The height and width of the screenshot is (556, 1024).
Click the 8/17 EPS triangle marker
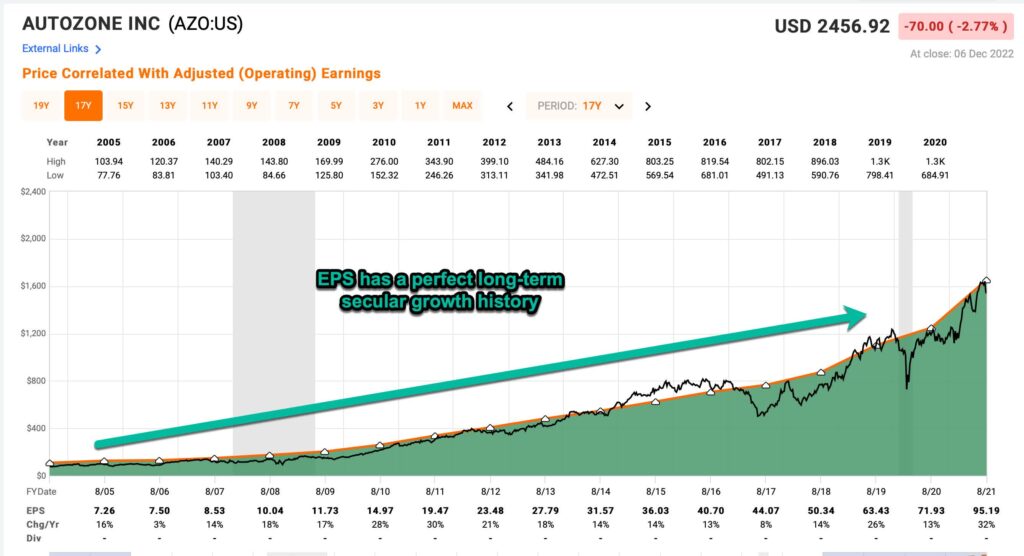pos(766,385)
